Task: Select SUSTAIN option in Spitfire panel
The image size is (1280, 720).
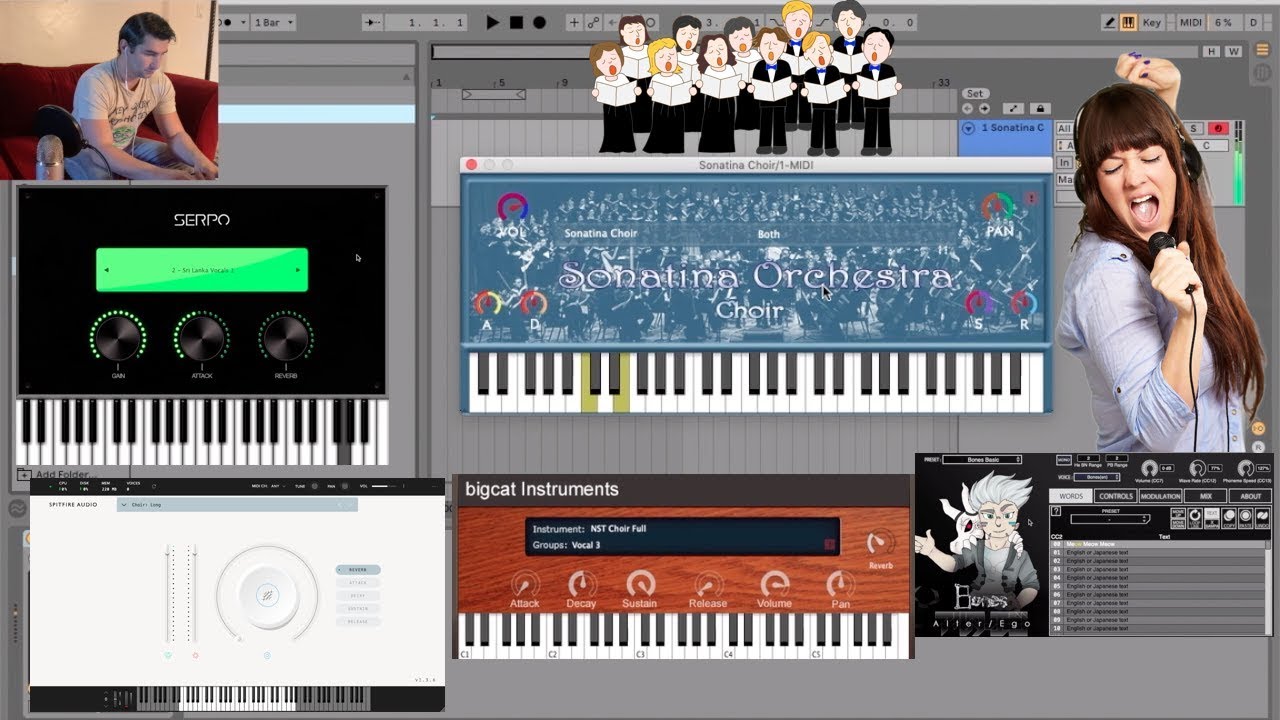Action: [x=358, y=609]
